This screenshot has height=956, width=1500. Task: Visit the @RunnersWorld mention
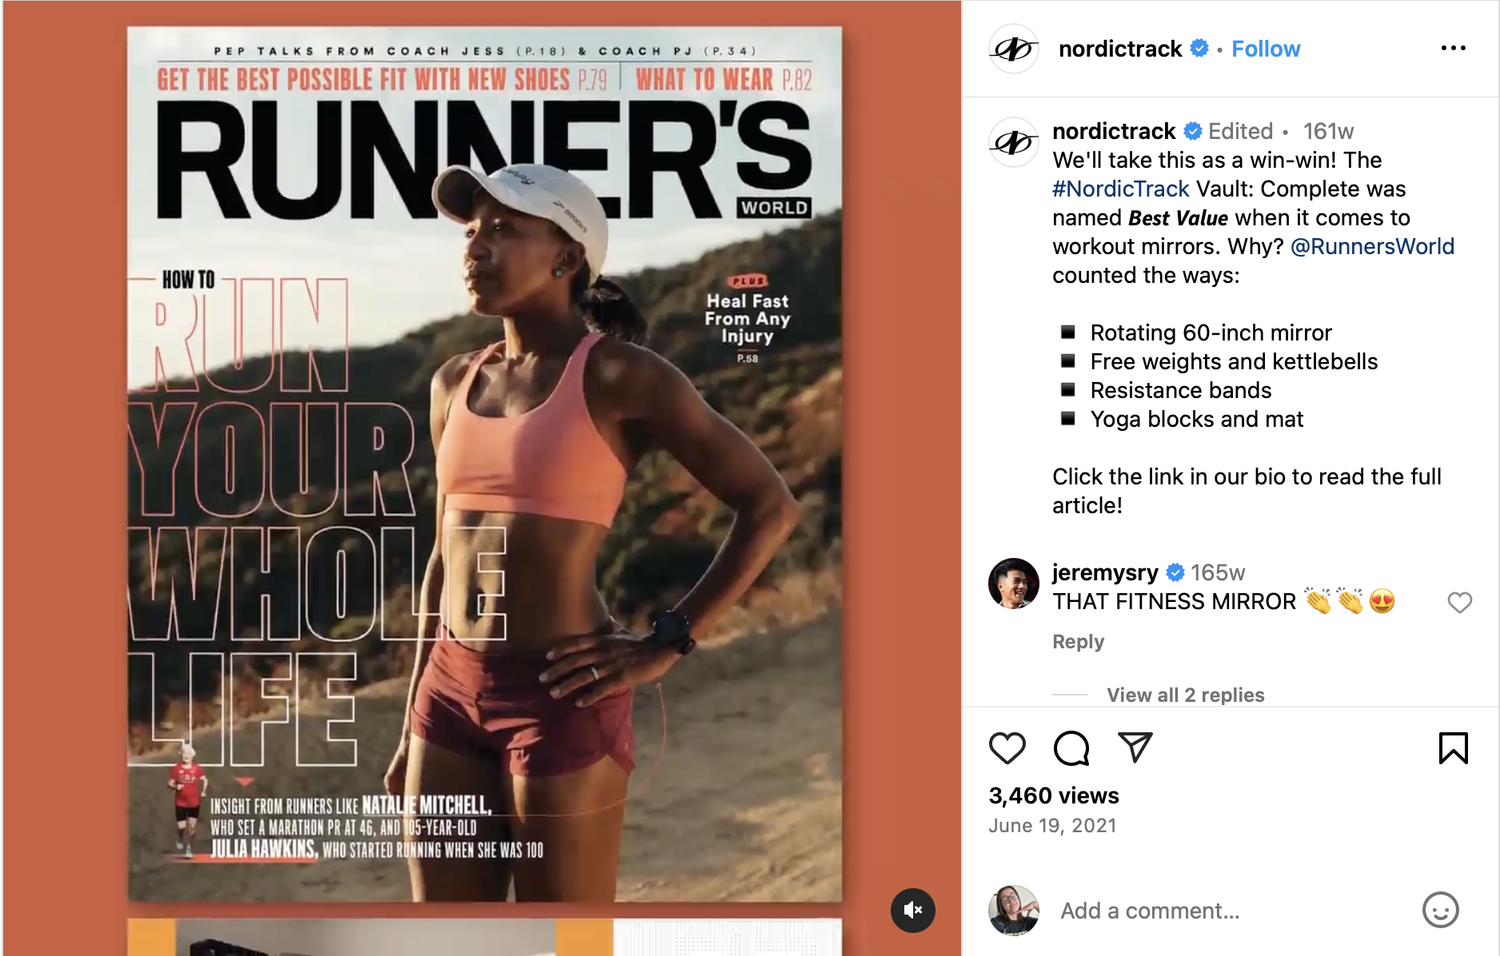click(x=1372, y=247)
